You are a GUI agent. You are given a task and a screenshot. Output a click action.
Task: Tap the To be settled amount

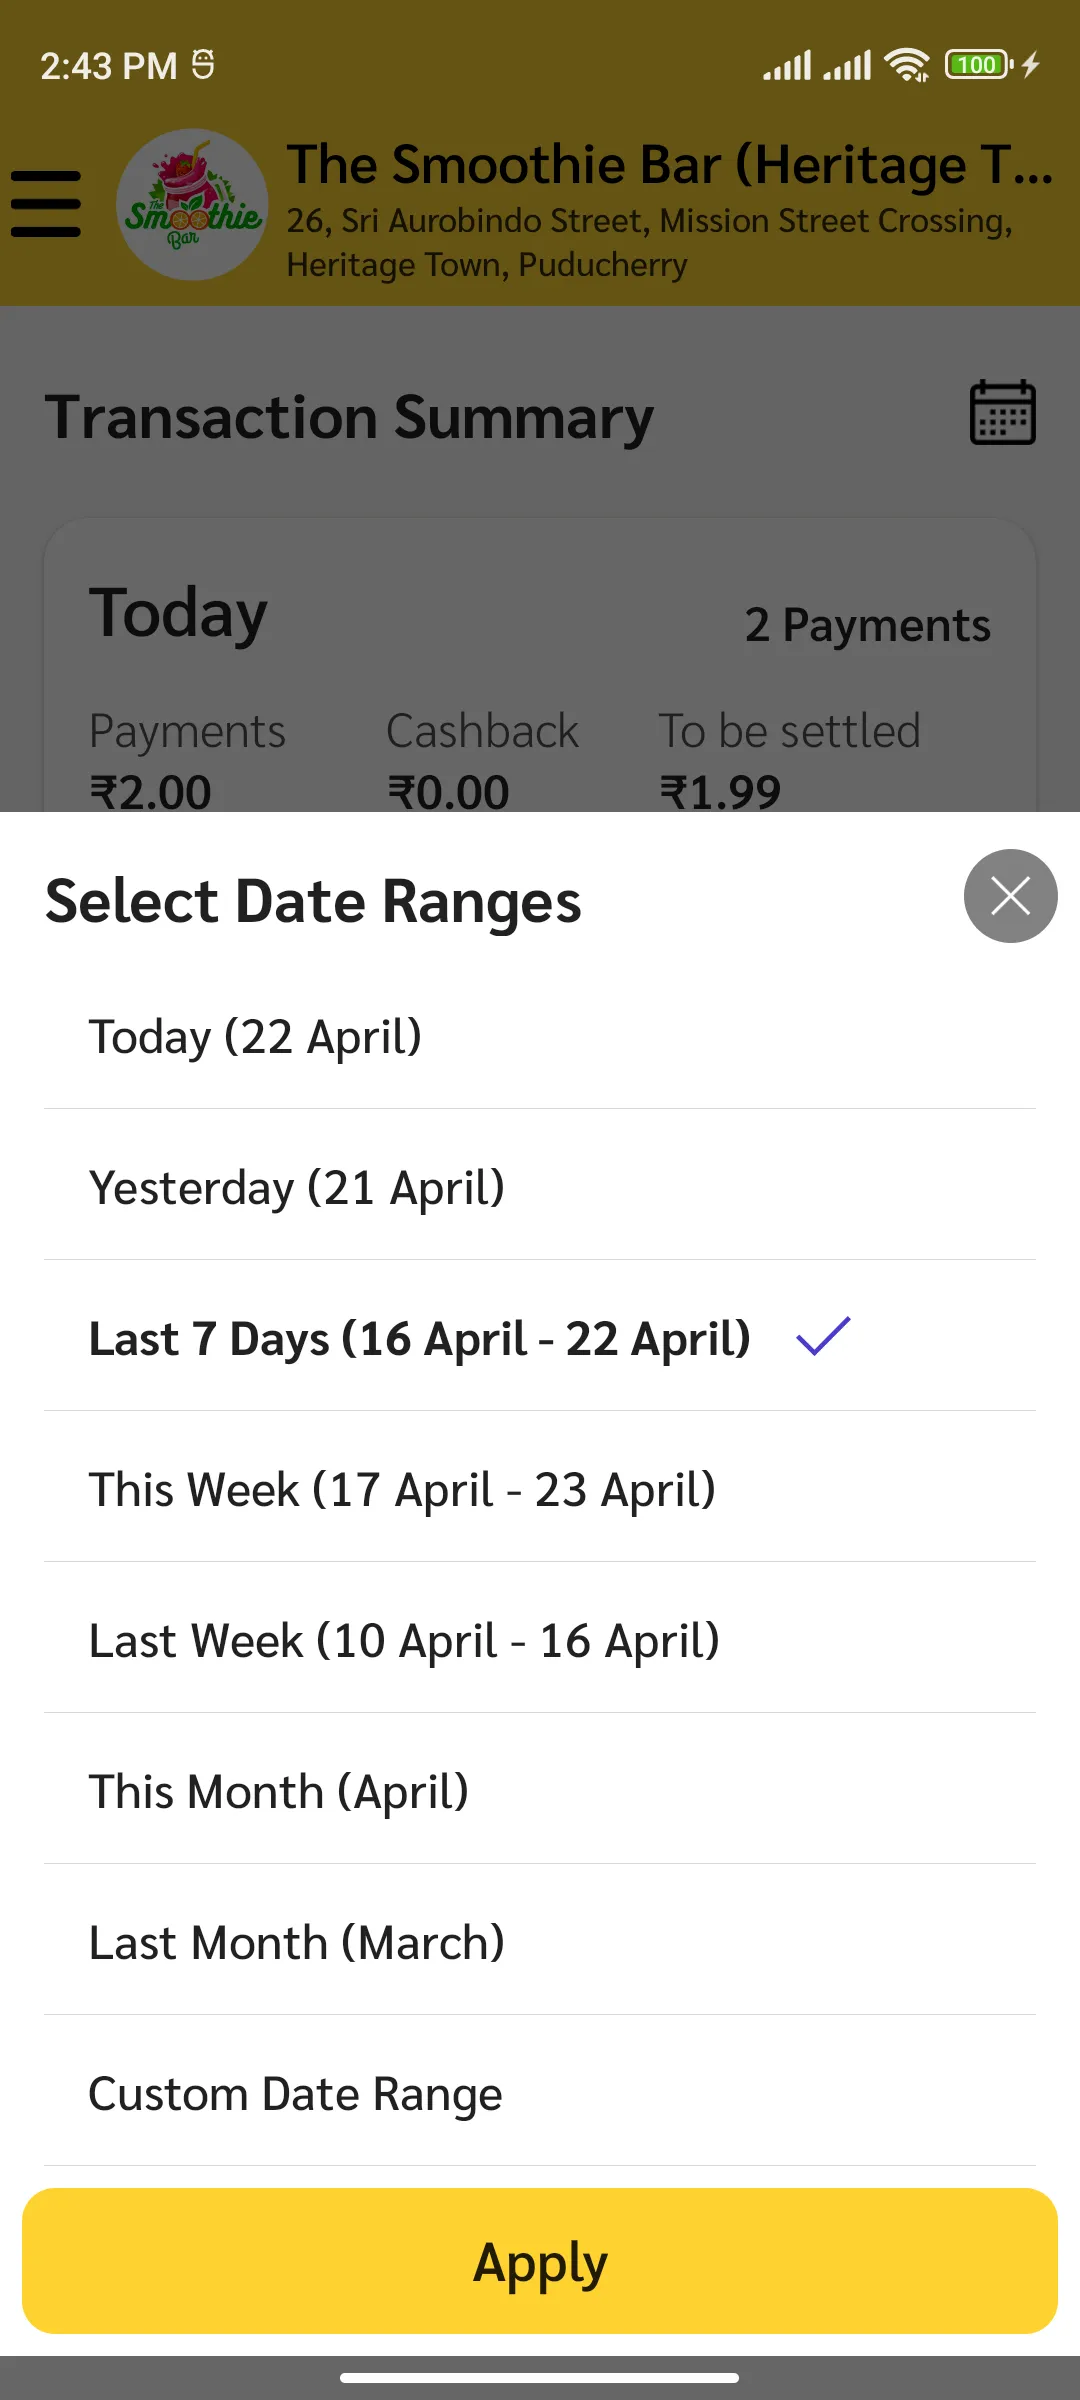pyautogui.click(x=720, y=792)
